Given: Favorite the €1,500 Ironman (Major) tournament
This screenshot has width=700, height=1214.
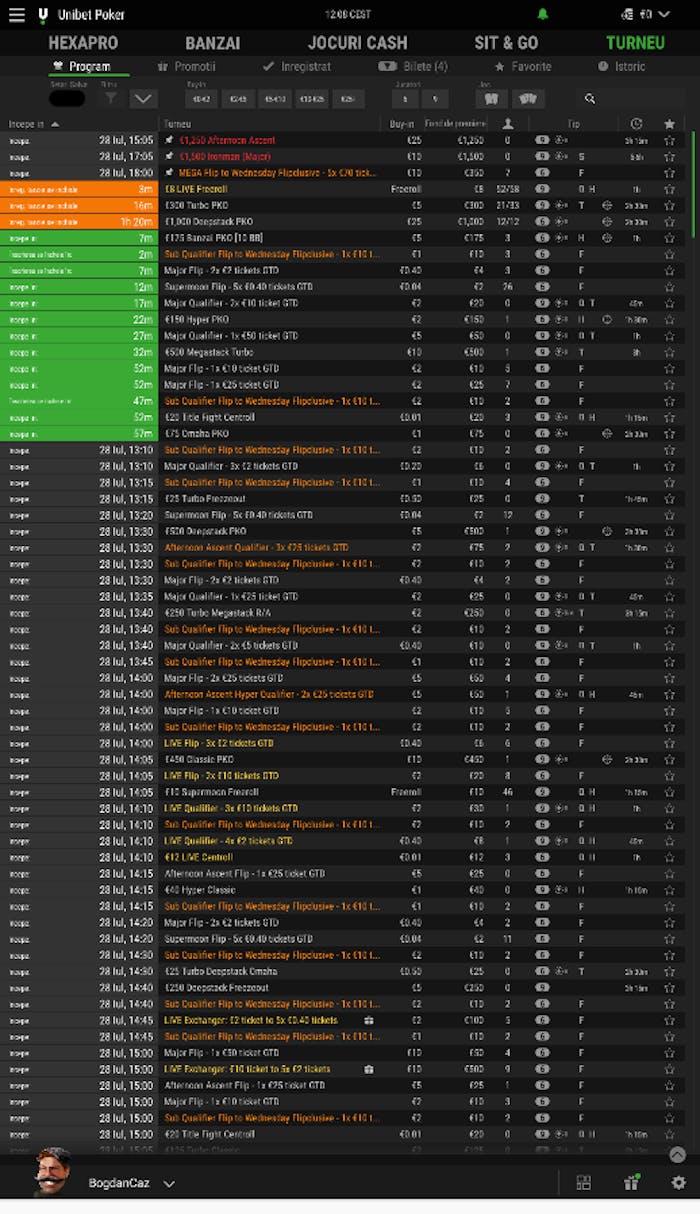Looking at the screenshot, I should 669,157.
